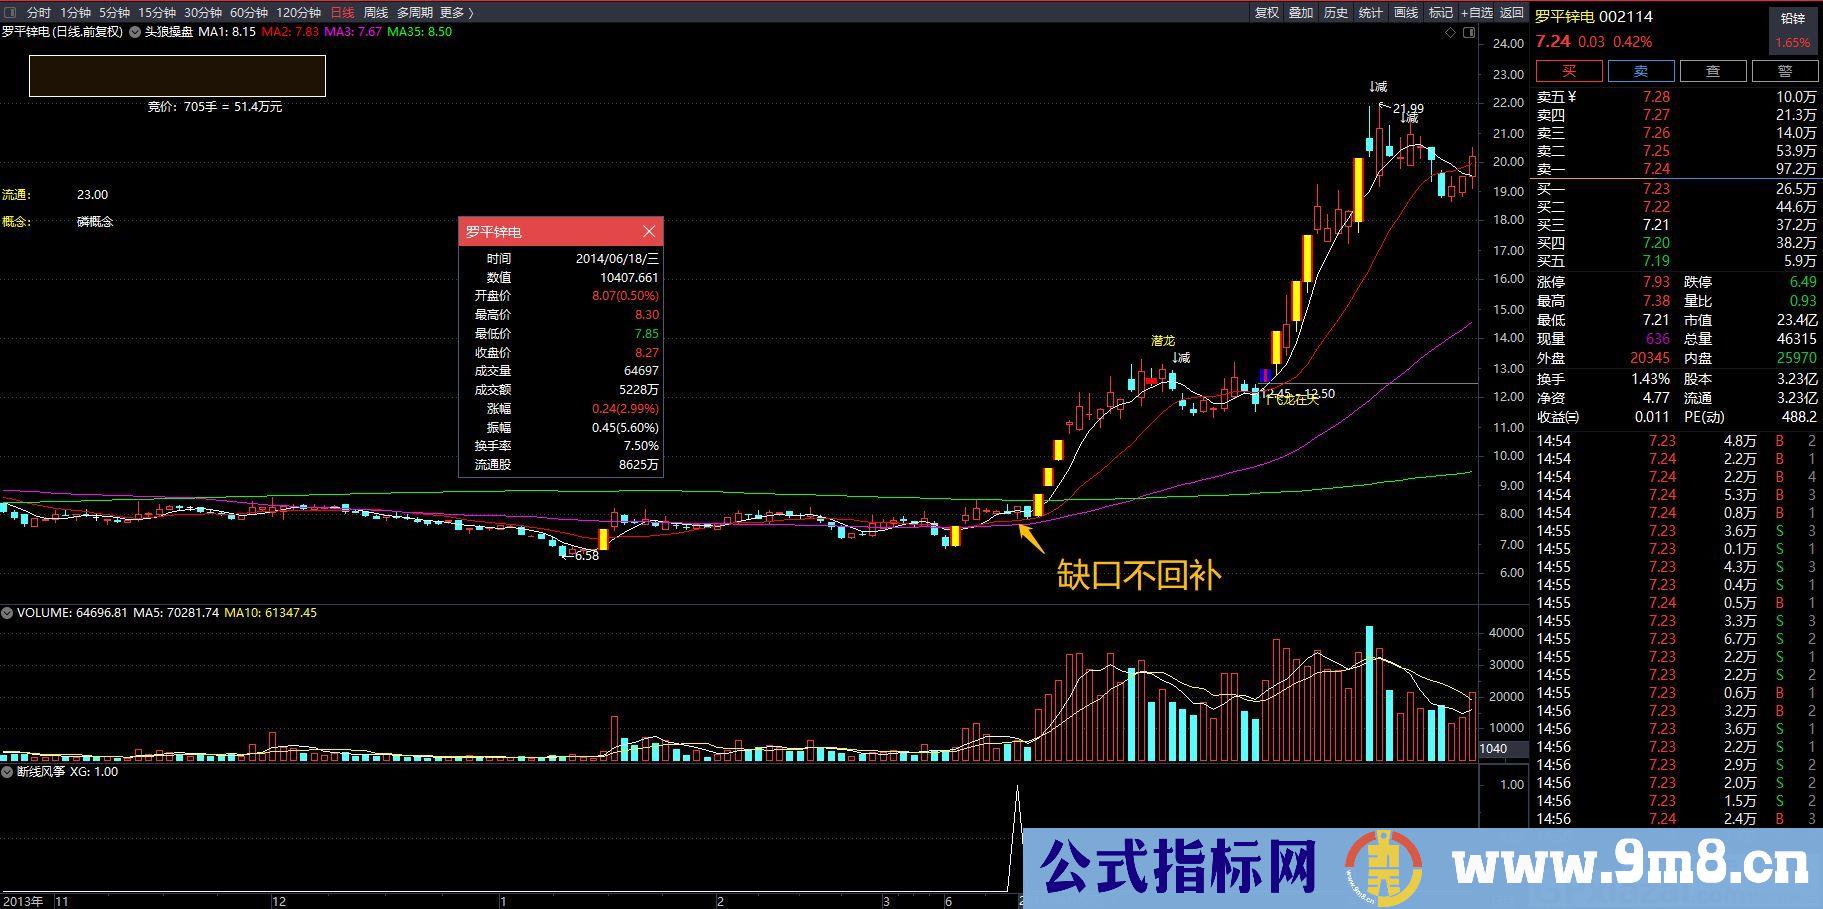Screen dimensions: 1823x909
Task: Expand the 断线风筝 indicator dropdown arrow
Action: coord(7,772)
